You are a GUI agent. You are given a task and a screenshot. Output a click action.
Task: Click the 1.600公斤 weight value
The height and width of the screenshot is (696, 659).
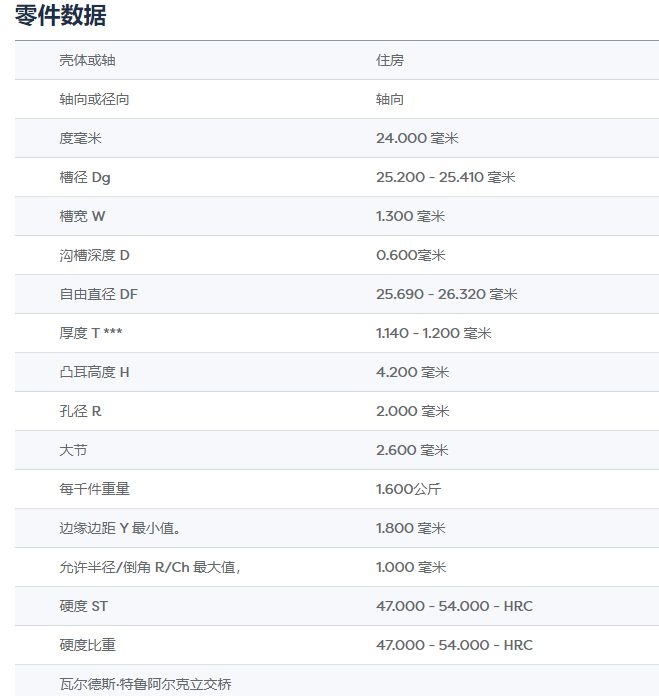pos(408,489)
